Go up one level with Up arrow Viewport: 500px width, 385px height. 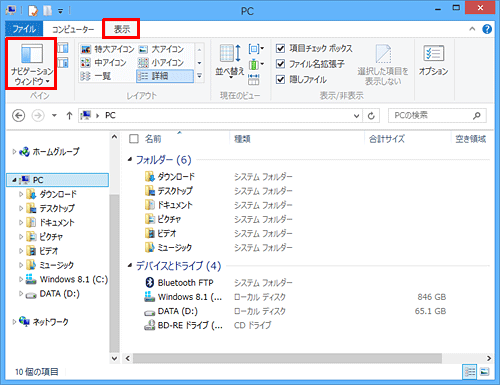pos(69,116)
